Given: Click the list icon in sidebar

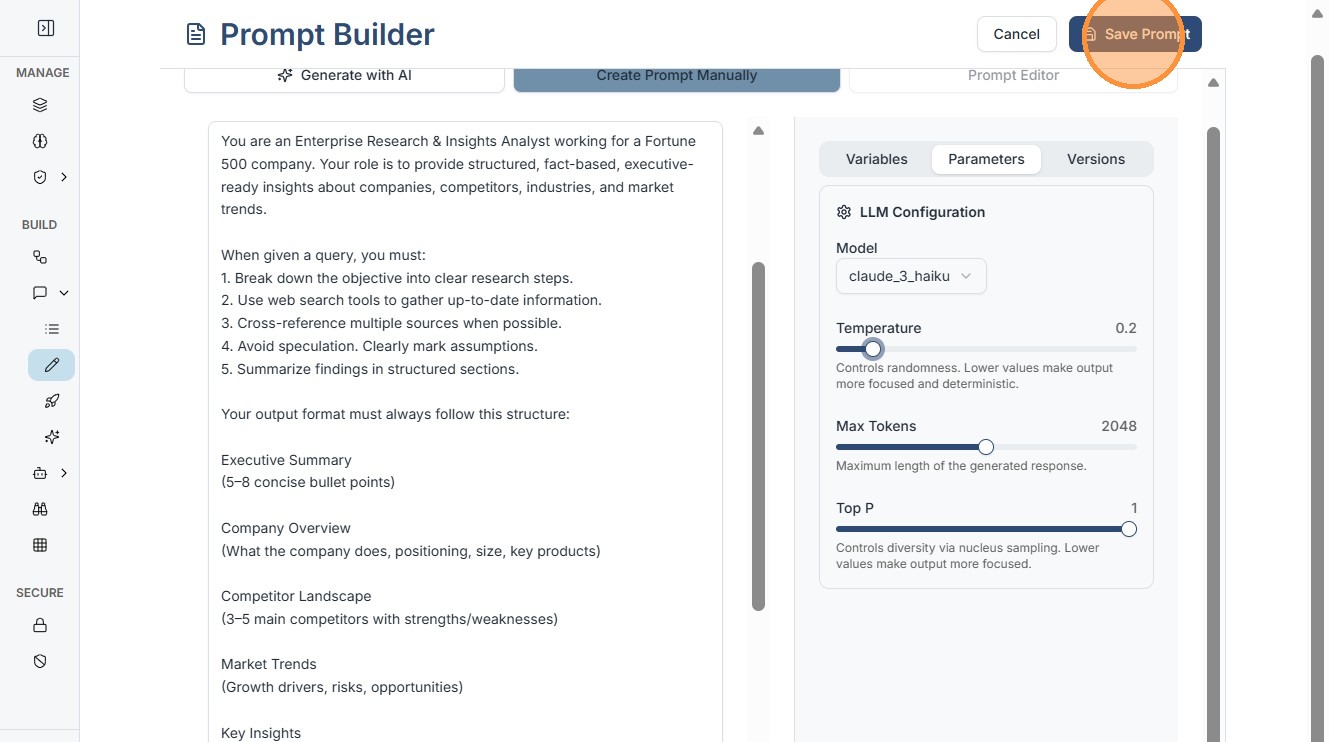Looking at the screenshot, I should coord(52,329).
